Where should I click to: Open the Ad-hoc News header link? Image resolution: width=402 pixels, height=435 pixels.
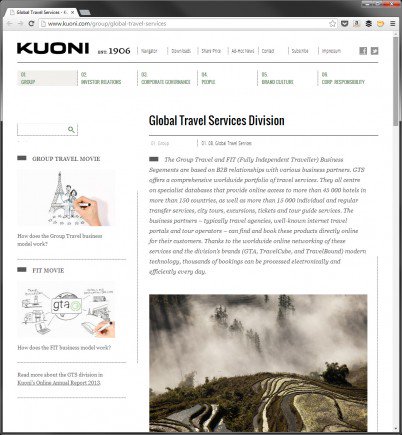pos(243,51)
